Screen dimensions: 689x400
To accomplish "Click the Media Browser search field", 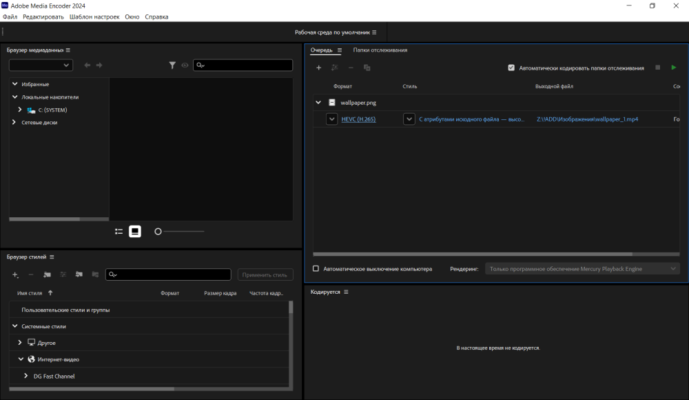I will (x=243, y=65).
